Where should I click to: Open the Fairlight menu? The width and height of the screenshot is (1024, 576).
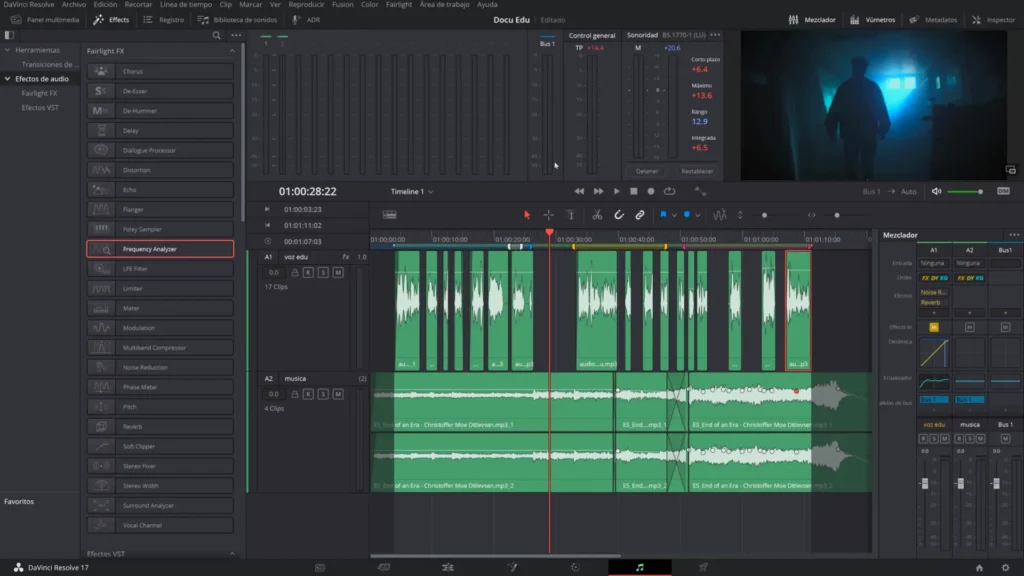click(398, 5)
